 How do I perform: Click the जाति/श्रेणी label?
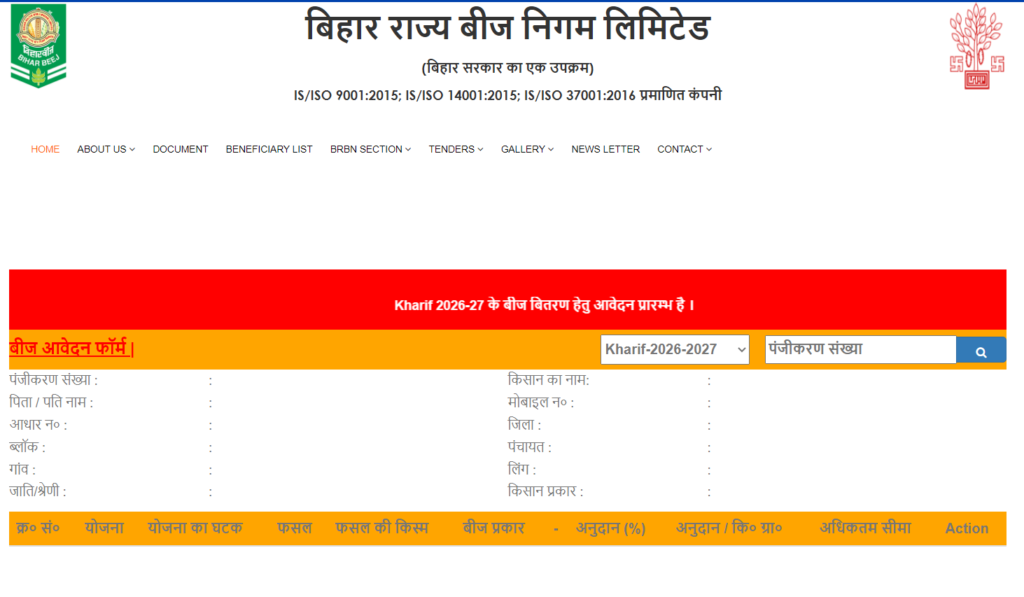point(38,491)
